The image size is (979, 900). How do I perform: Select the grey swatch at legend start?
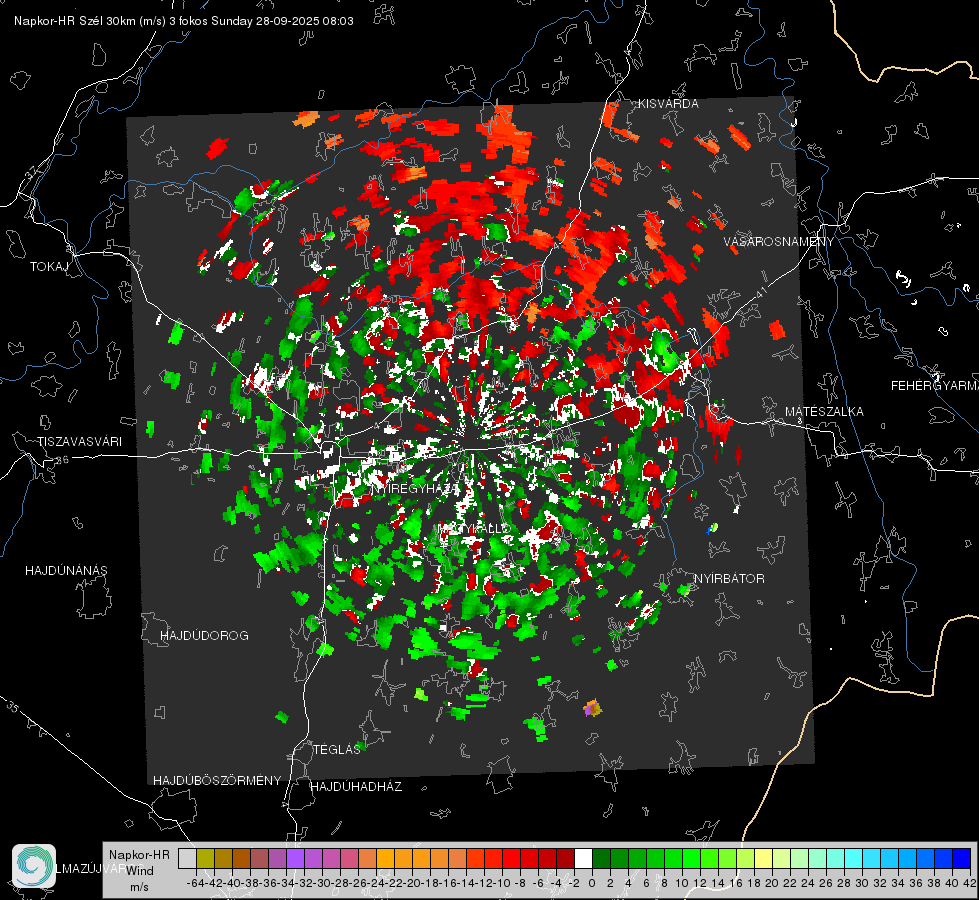[x=187, y=858]
